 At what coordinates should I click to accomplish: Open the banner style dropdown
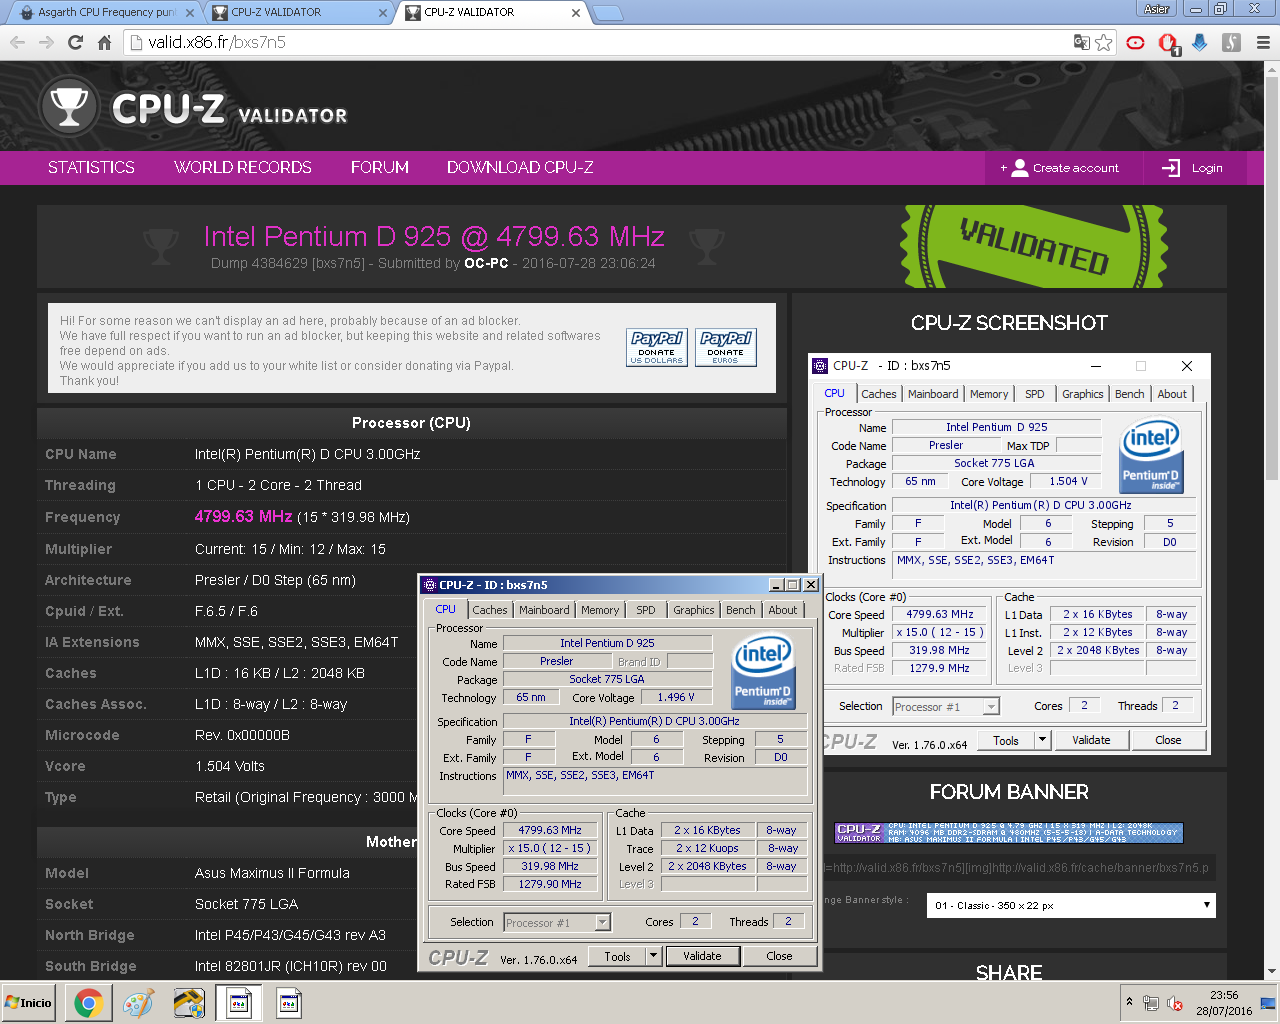coord(1071,905)
